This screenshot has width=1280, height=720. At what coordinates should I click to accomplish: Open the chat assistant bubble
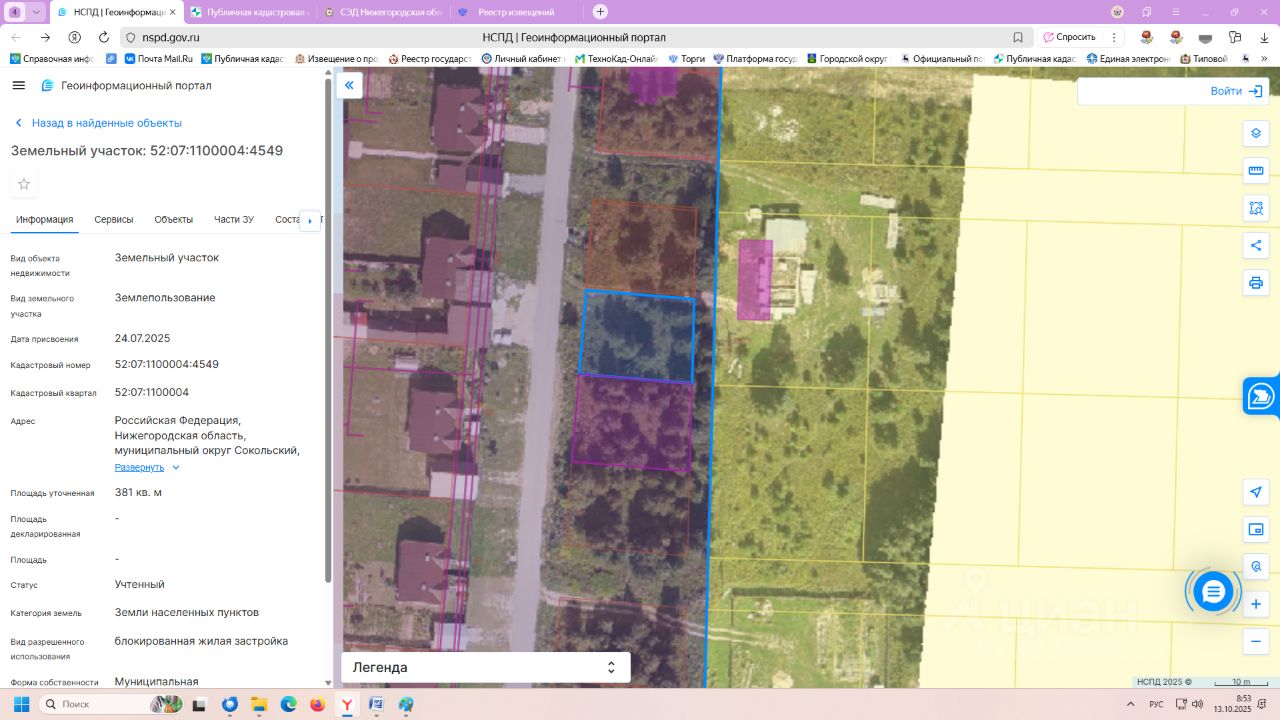pyautogui.click(x=1213, y=592)
